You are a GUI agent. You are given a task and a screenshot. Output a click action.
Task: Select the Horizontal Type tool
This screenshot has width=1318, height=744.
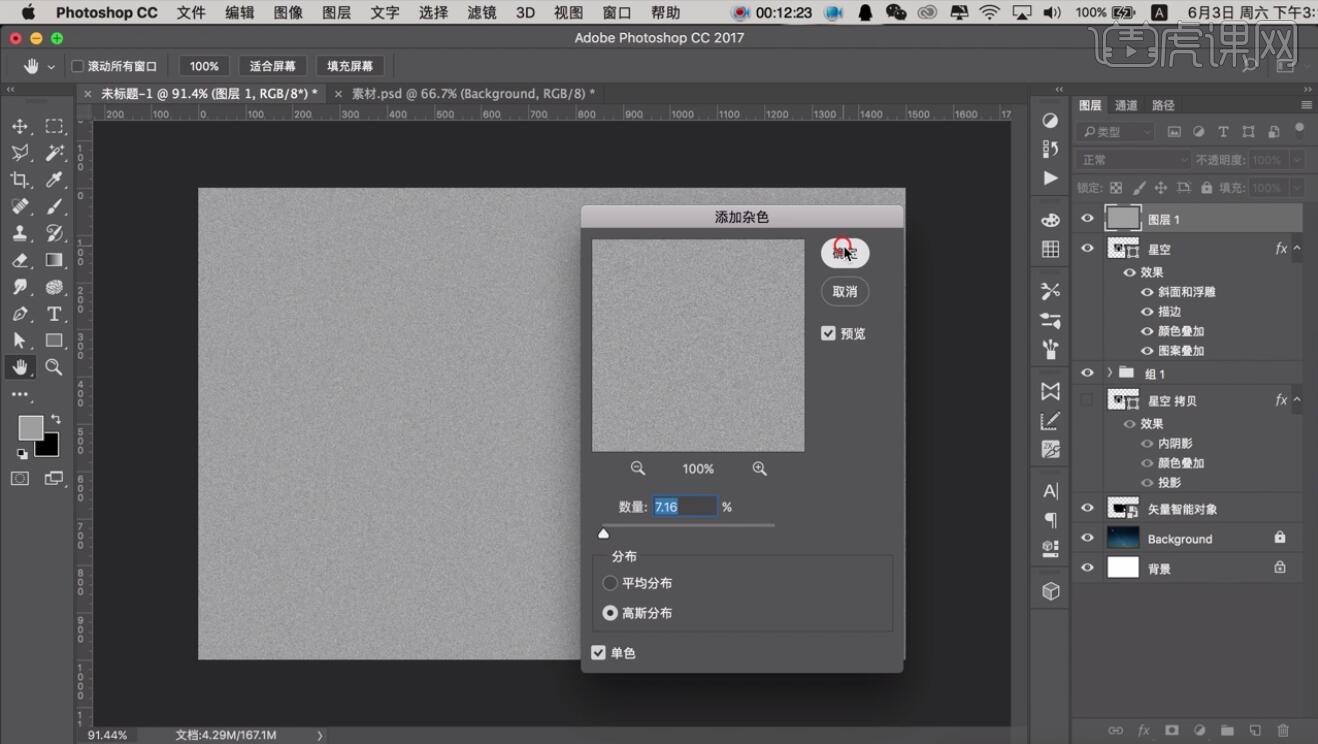coord(54,314)
